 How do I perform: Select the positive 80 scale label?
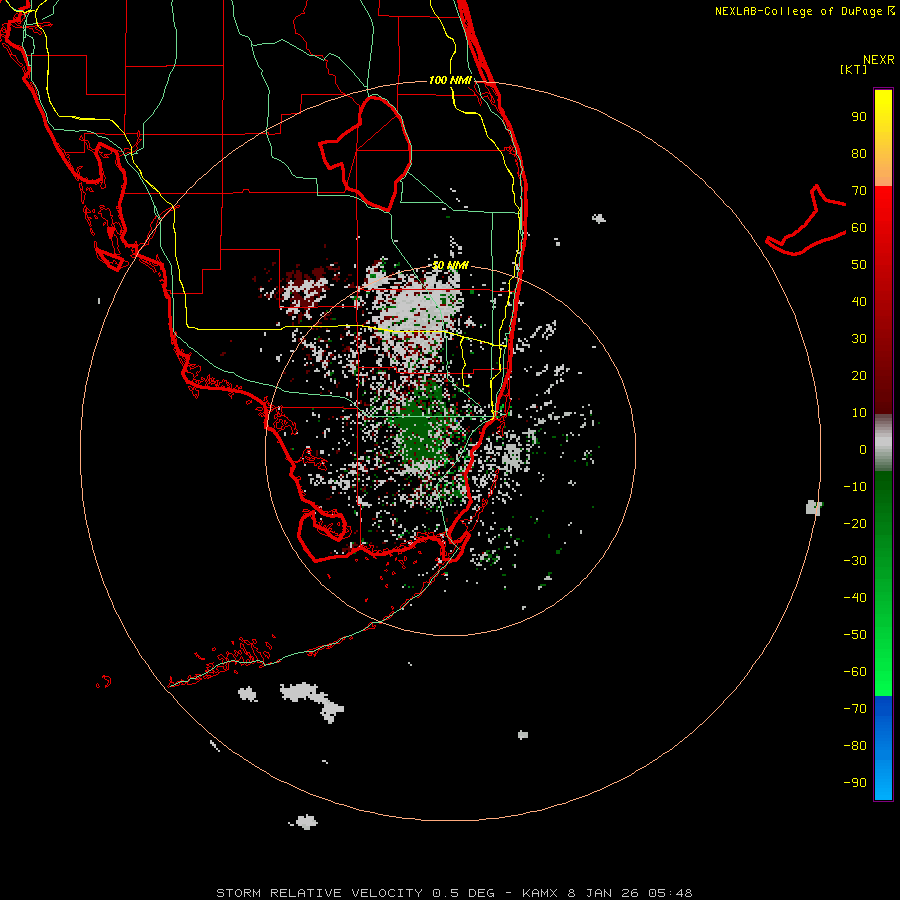859,154
